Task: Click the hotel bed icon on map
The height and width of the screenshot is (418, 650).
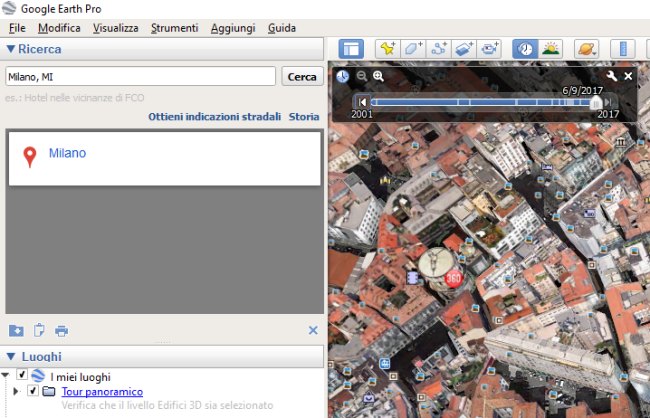Action: pyautogui.click(x=546, y=167)
